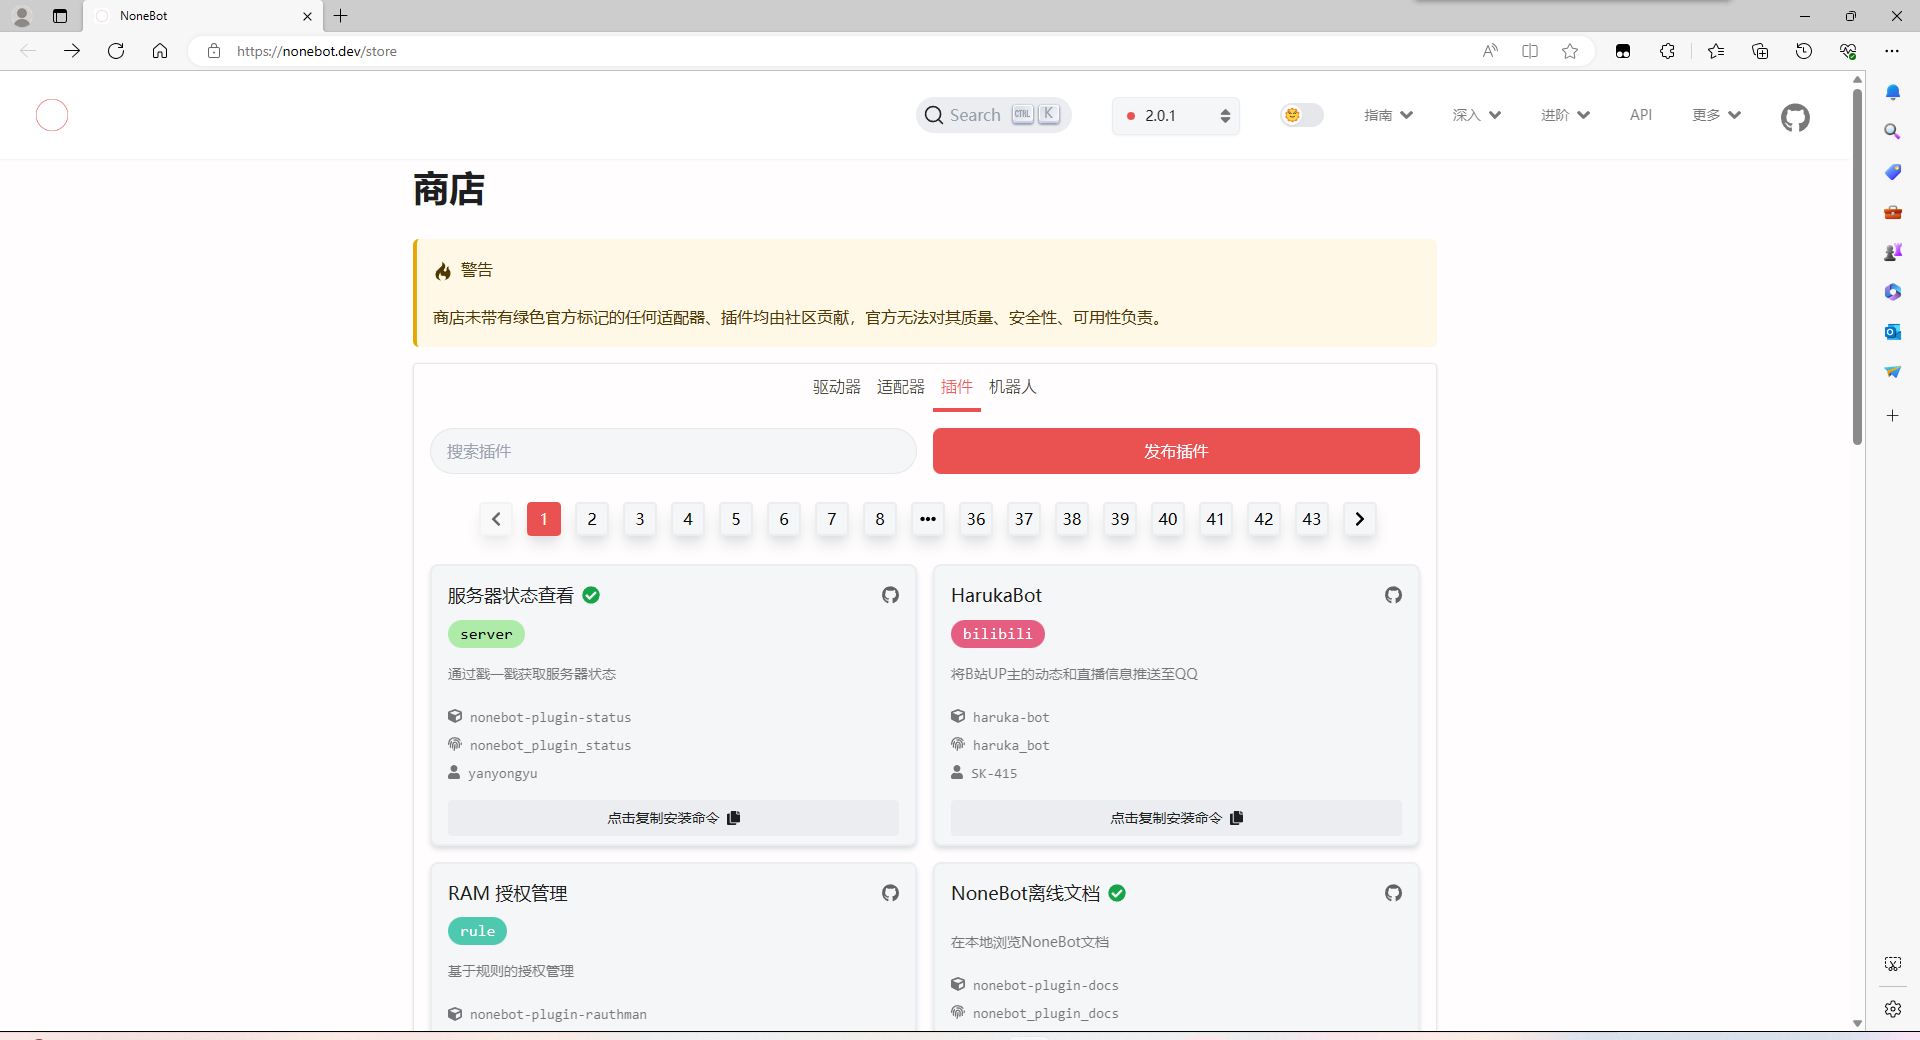Select the 插件 tab
The width and height of the screenshot is (1920, 1040).
(x=957, y=387)
